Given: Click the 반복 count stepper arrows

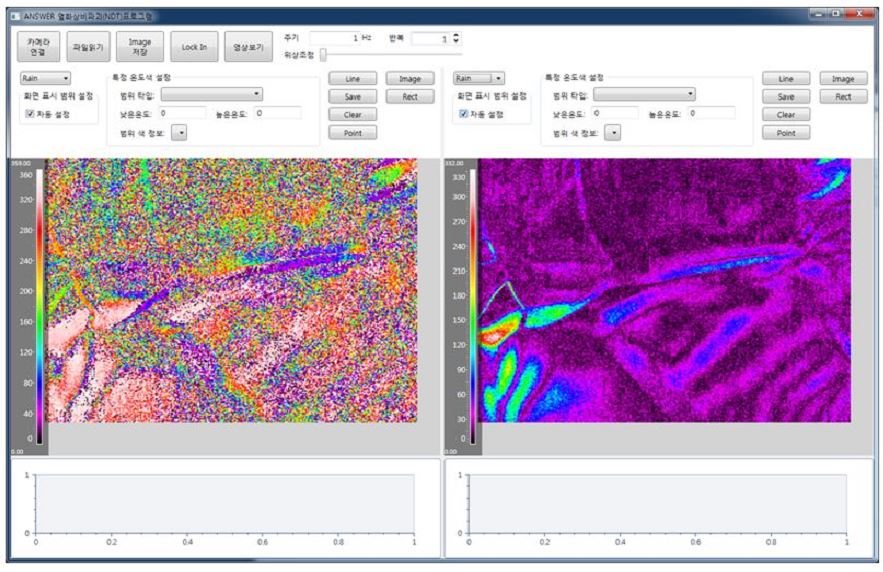Looking at the screenshot, I should (457, 38).
